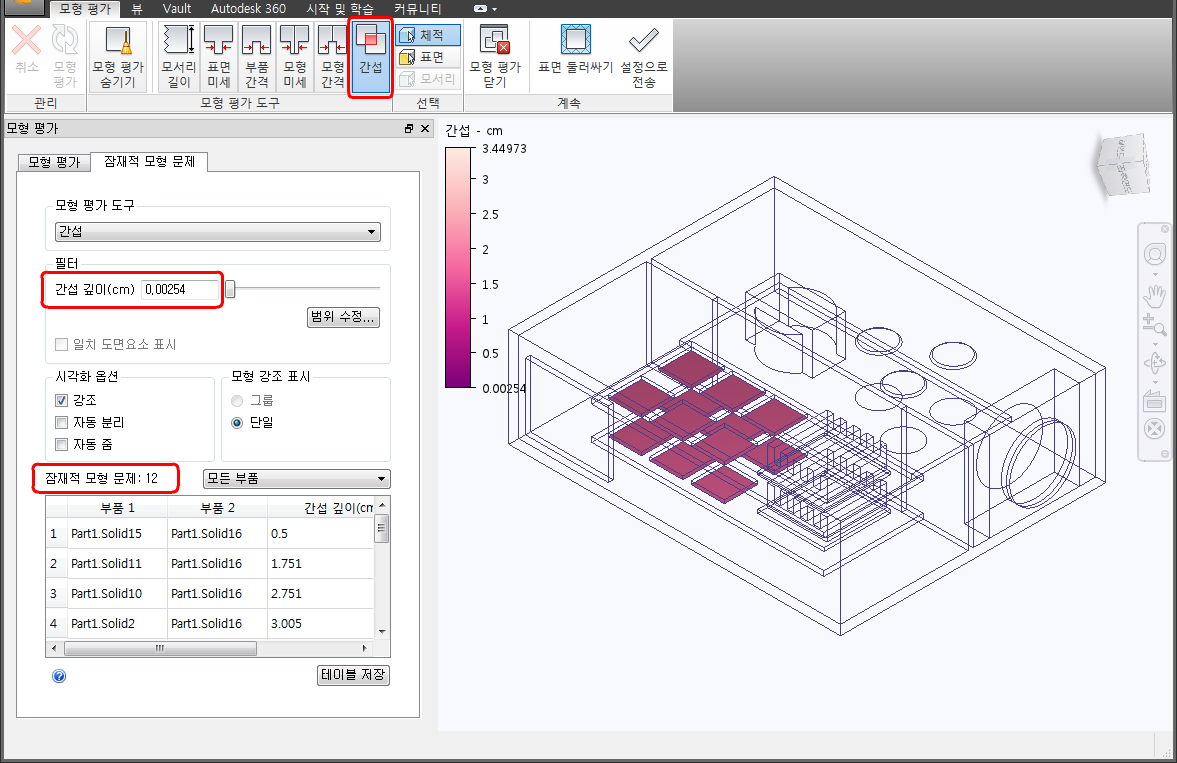Choose 모서리 selection mode
Viewport: 1177px width, 763px height.
tap(428, 79)
